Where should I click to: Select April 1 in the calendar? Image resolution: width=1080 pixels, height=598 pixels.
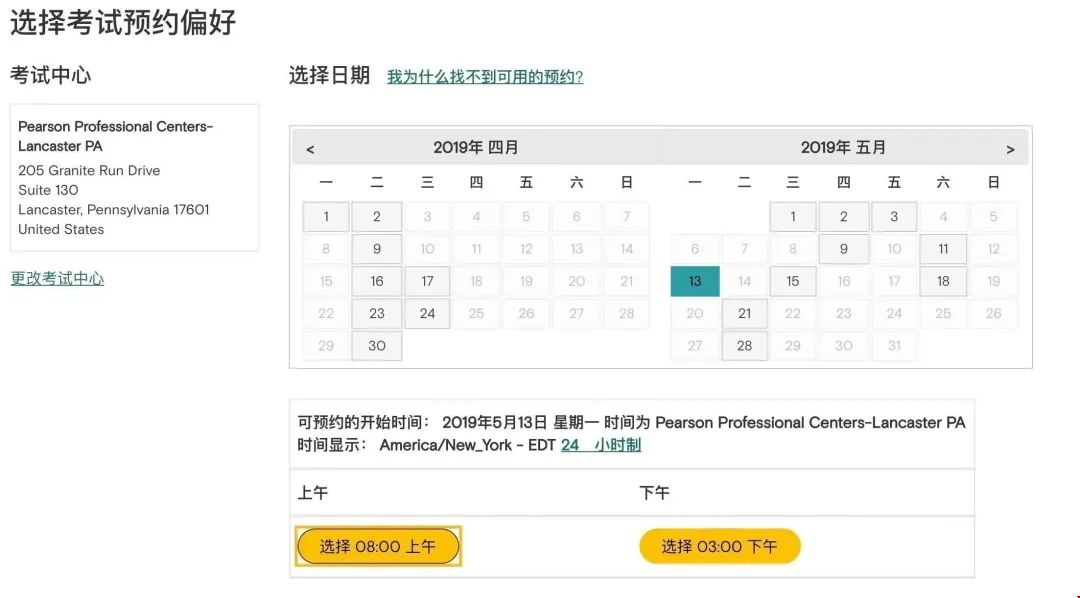pos(326,216)
